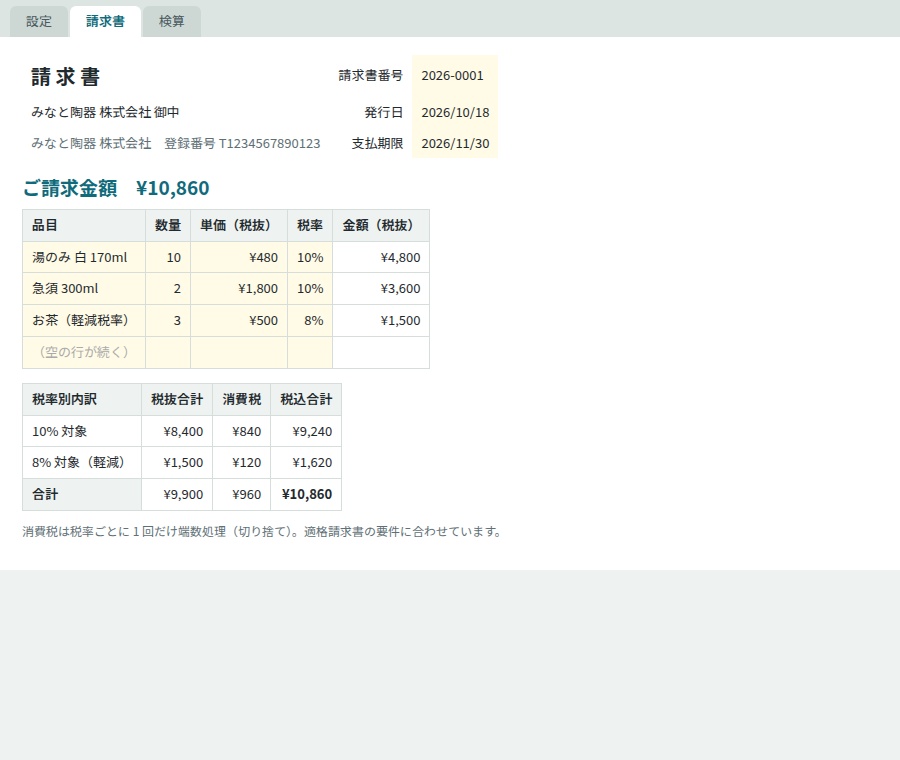Click recipient みなと陶器 株式会社 御中
This screenshot has height=760, width=900.
(105, 113)
